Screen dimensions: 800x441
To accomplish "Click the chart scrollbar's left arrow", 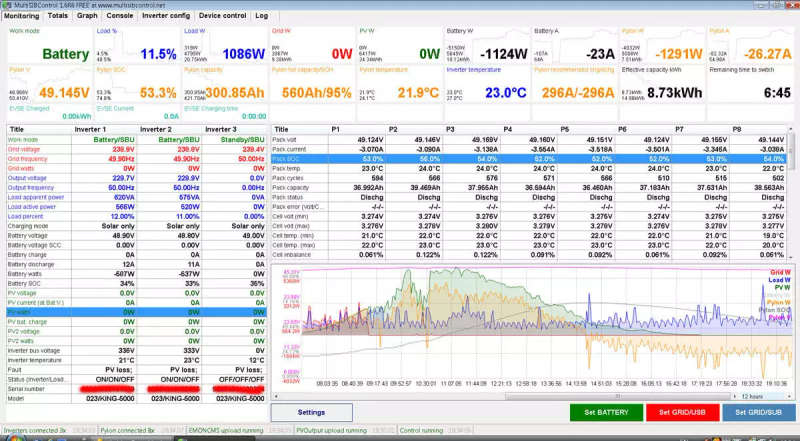I will (277, 396).
